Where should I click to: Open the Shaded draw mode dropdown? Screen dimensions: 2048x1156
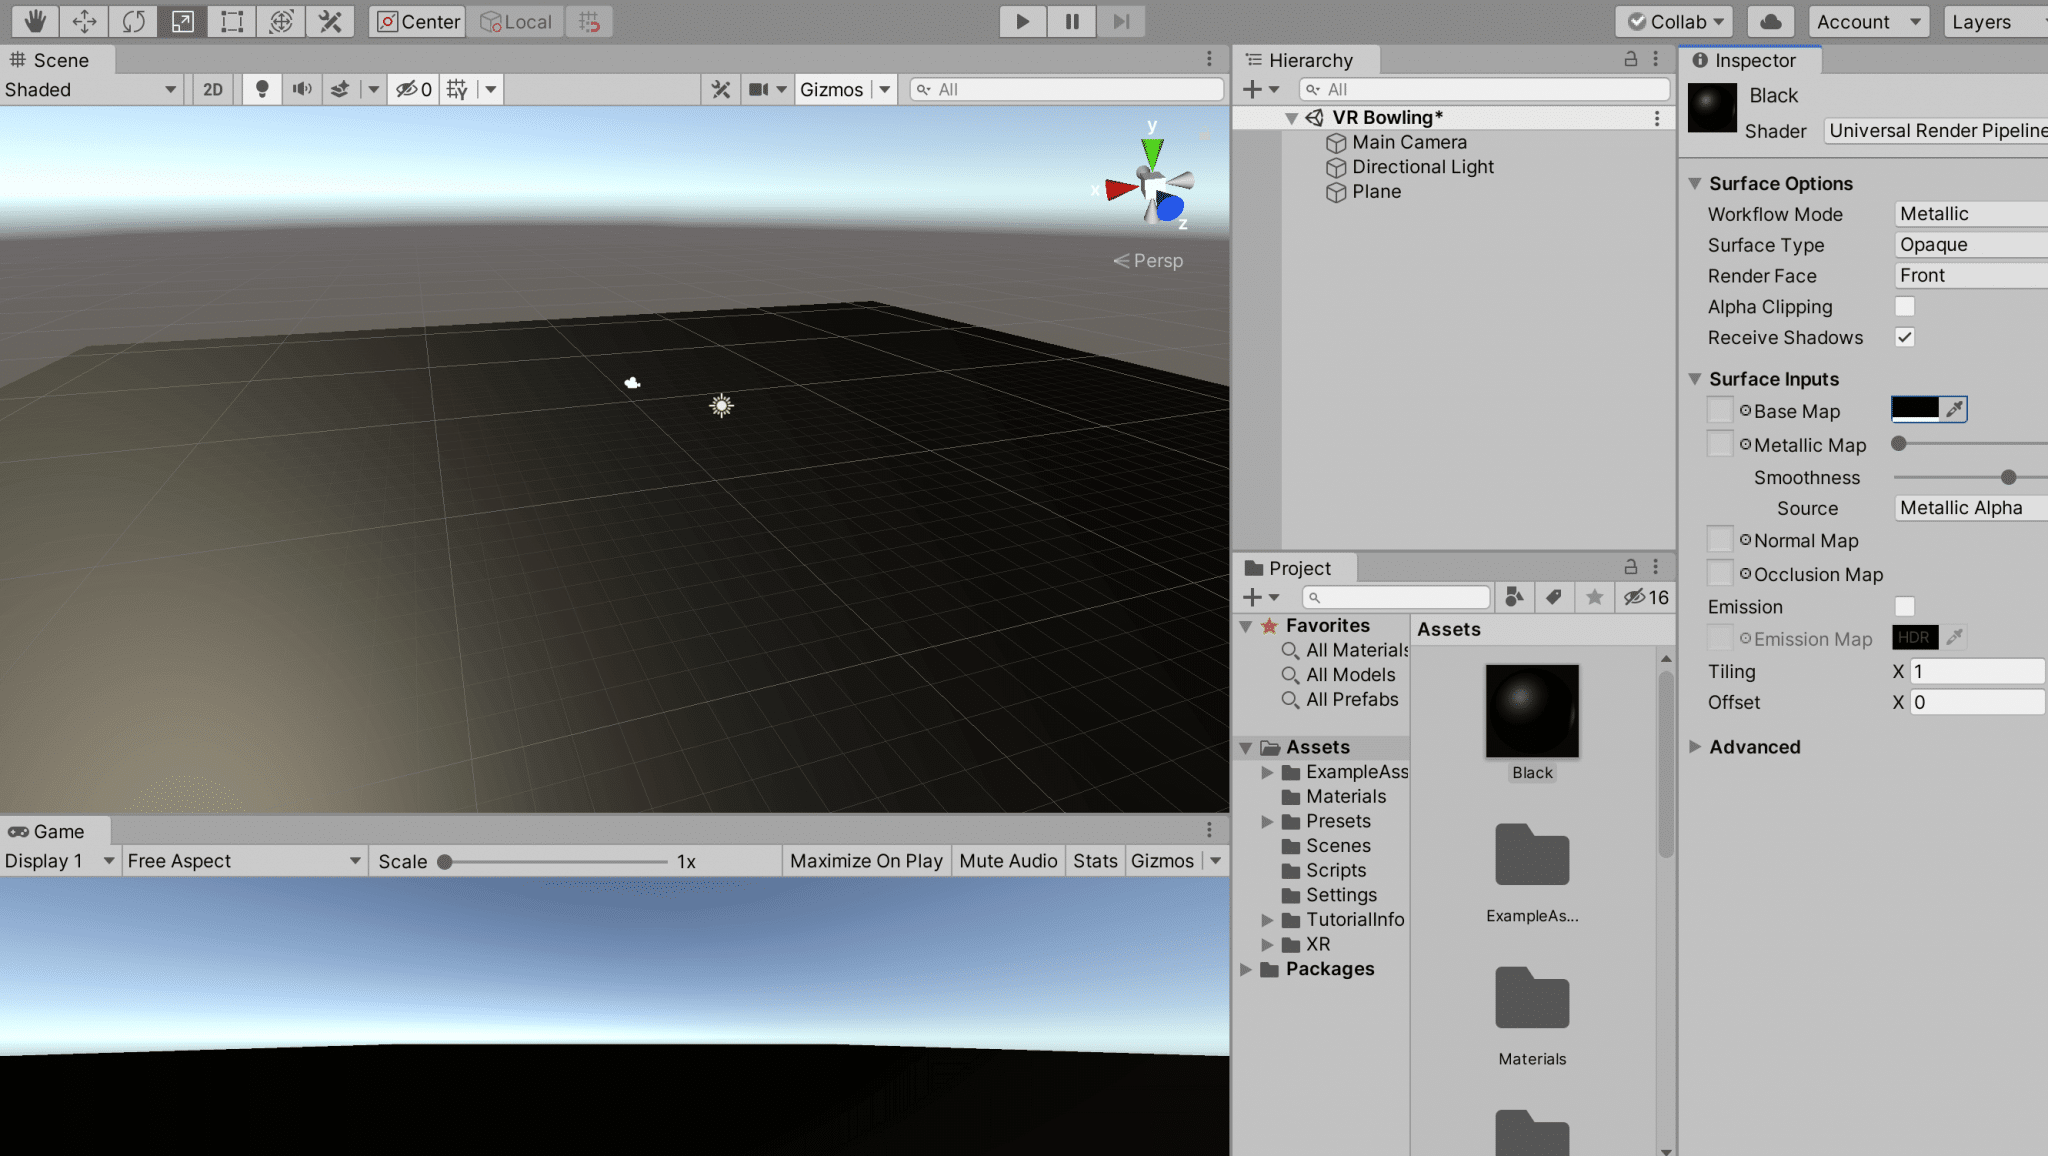[92, 89]
